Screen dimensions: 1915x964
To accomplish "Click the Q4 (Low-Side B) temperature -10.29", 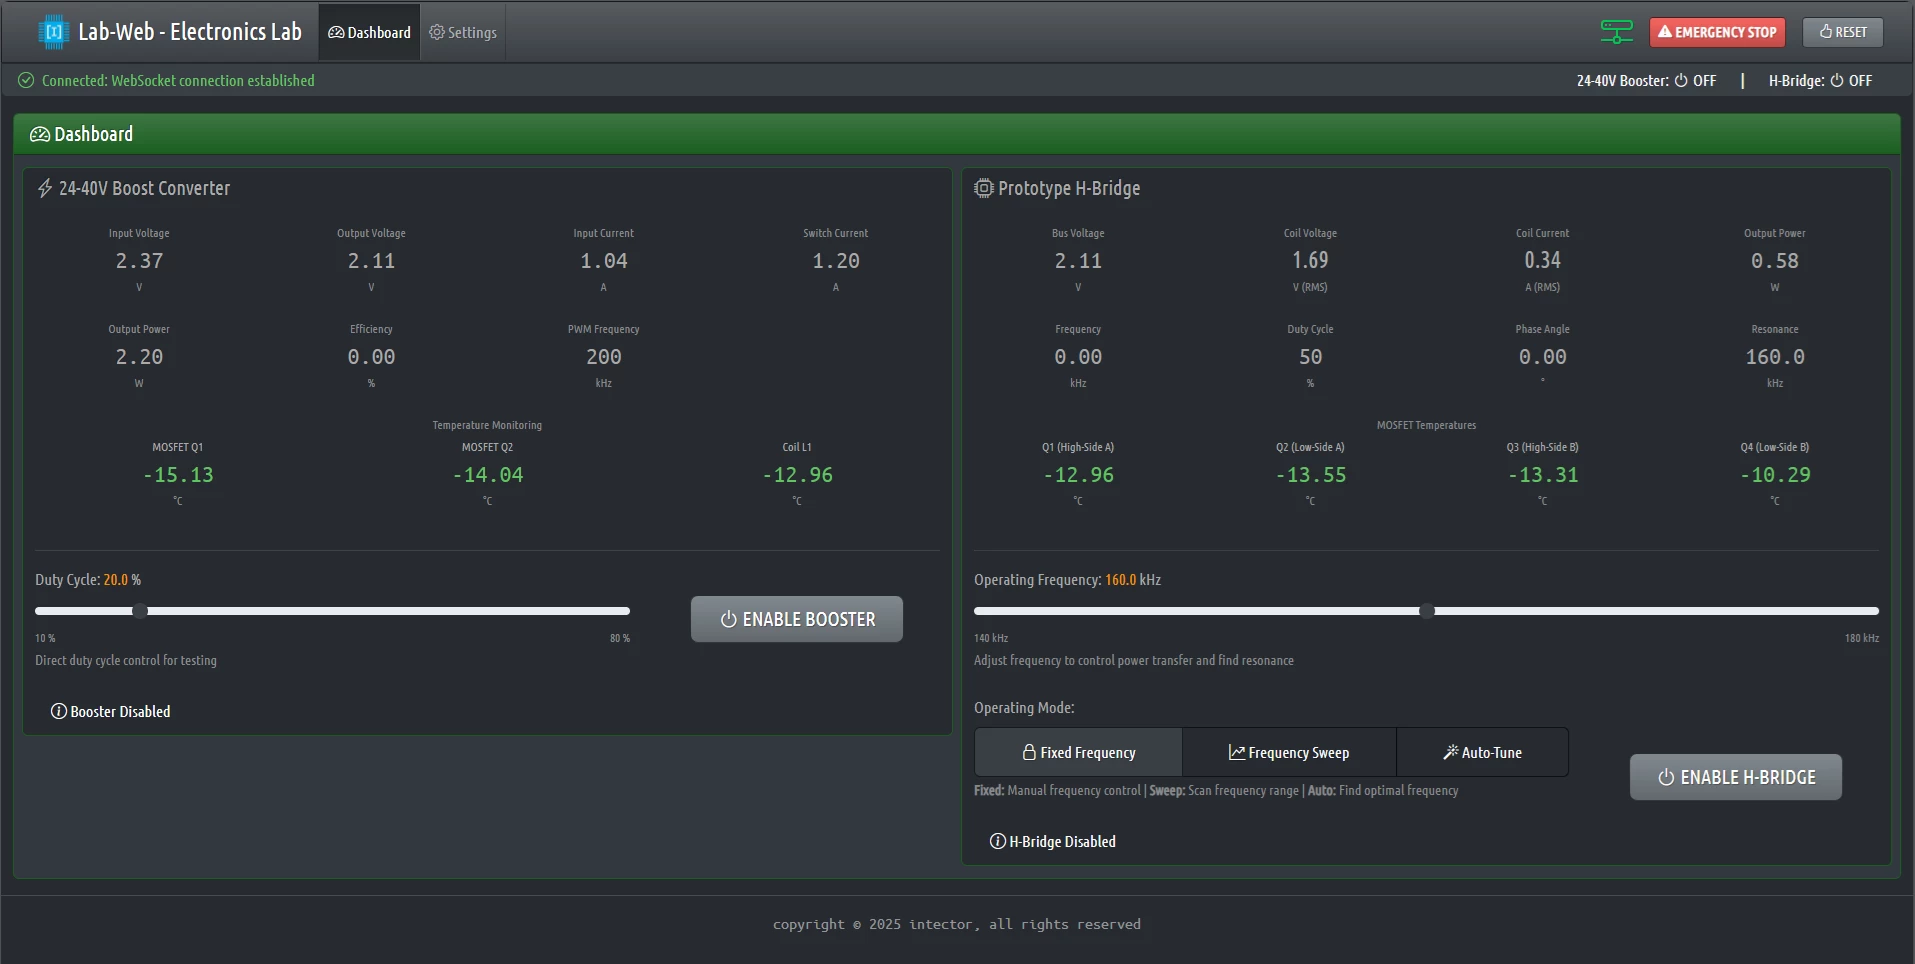I will coord(1775,475).
